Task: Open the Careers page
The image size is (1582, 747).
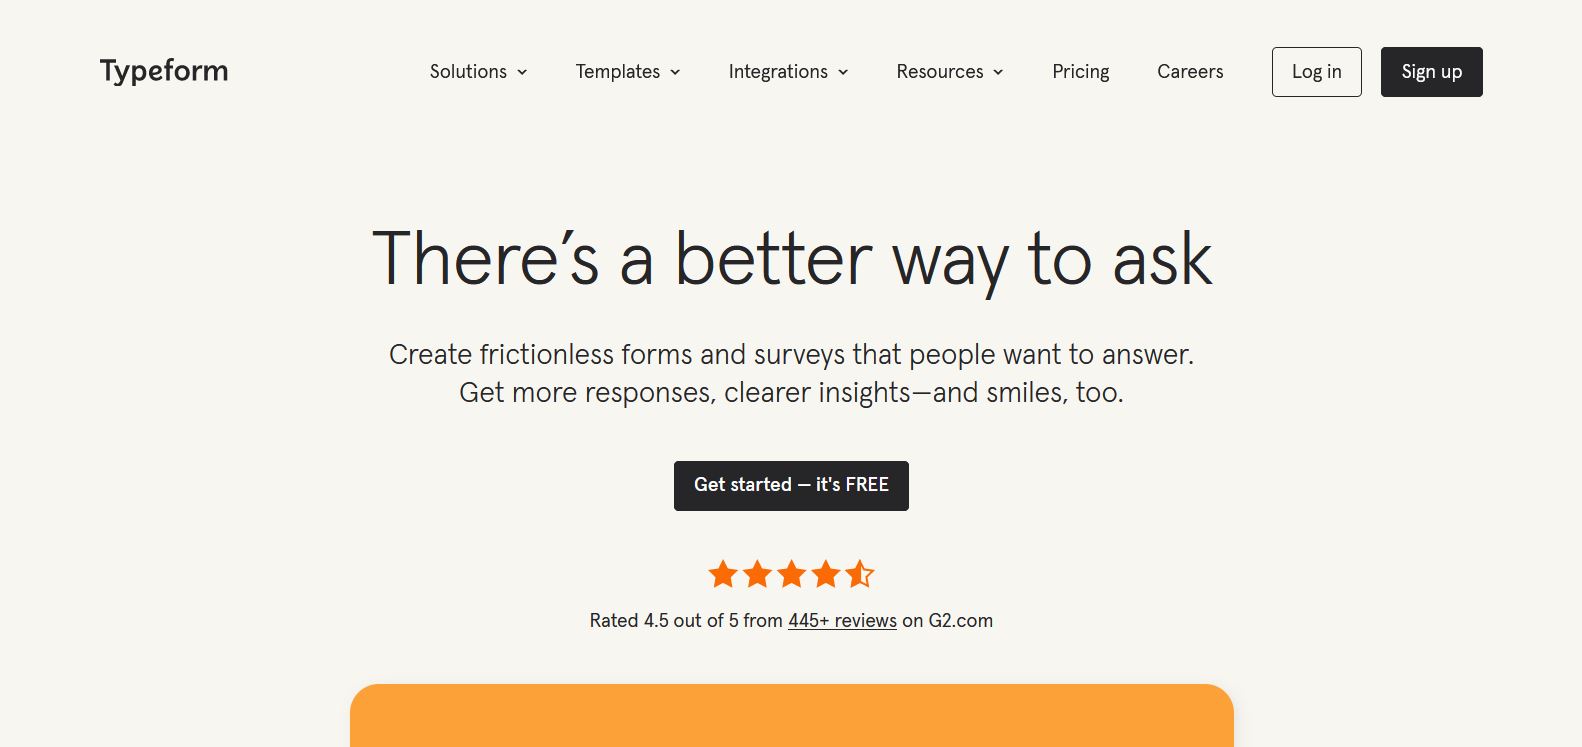Action: [x=1190, y=72]
